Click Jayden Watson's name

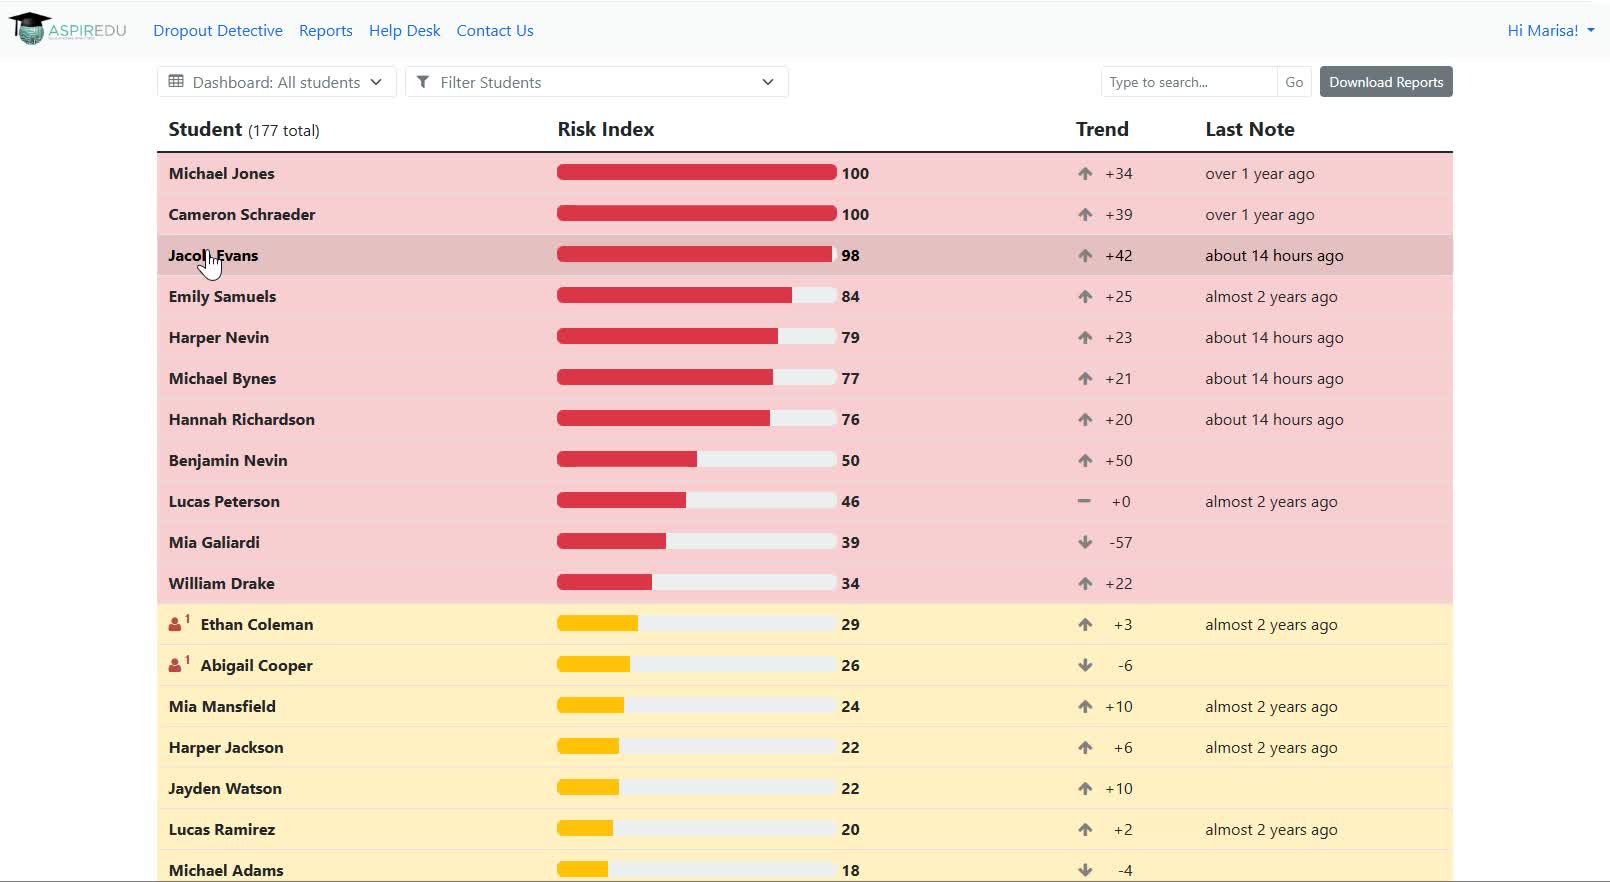coord(225,789)
